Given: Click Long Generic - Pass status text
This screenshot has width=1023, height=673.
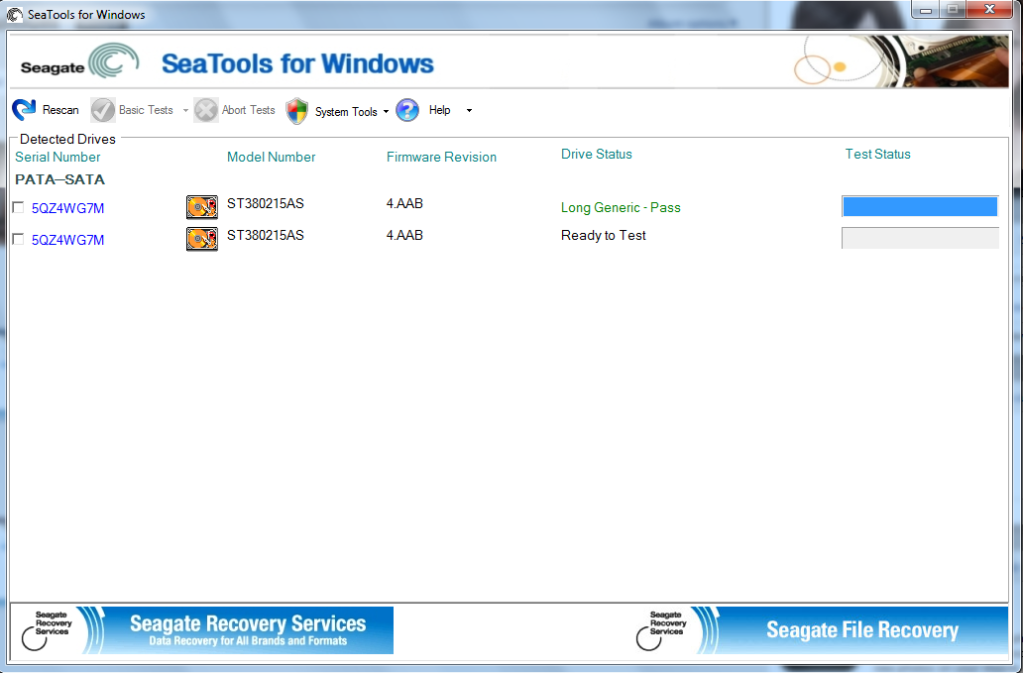Looking at the screenshot, I should 620,207.
